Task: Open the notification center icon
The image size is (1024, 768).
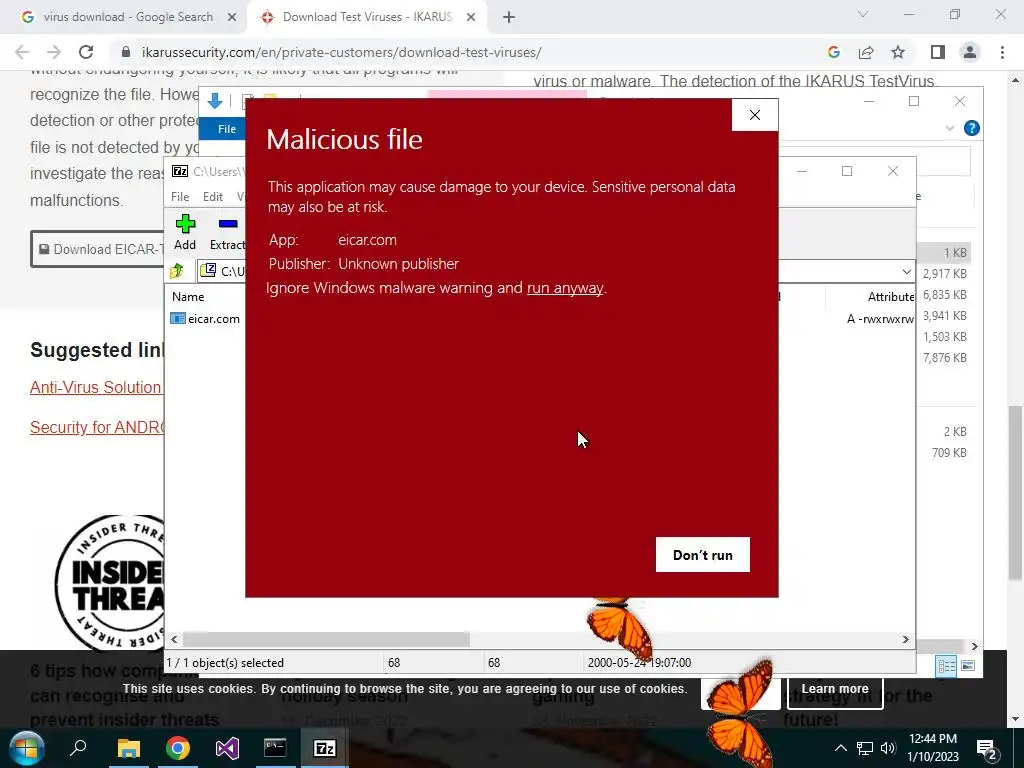Action: coord(986,749)
